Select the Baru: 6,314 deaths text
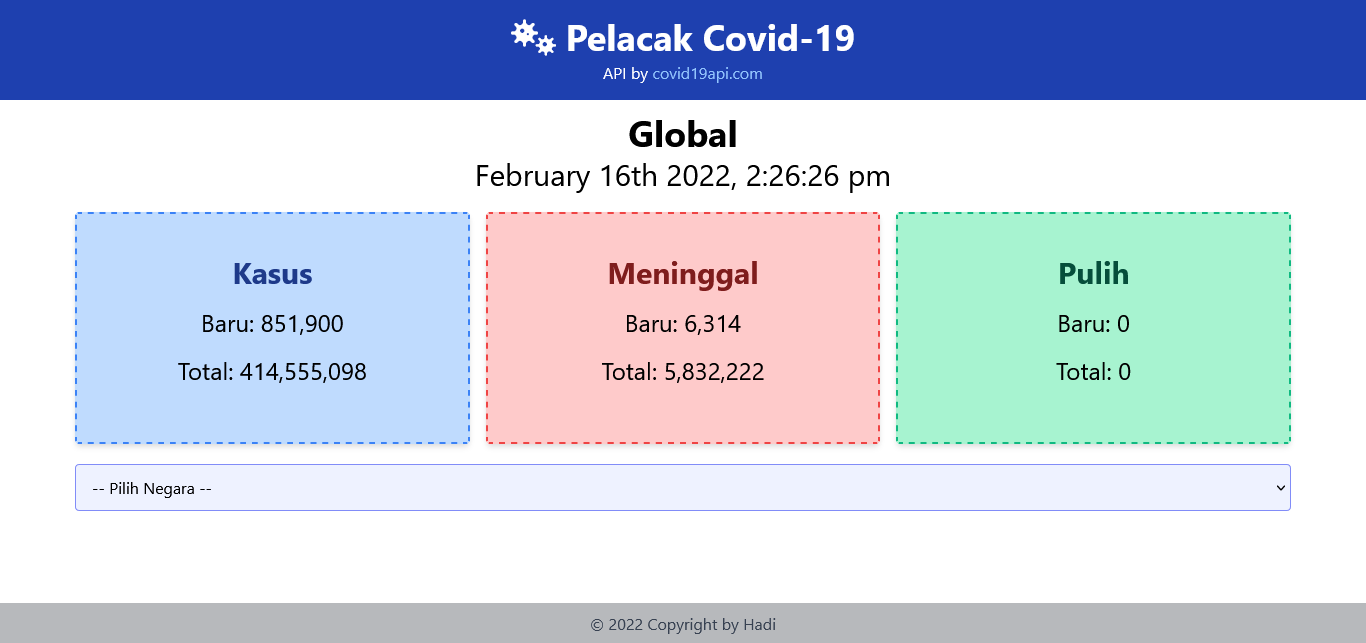 683,324
